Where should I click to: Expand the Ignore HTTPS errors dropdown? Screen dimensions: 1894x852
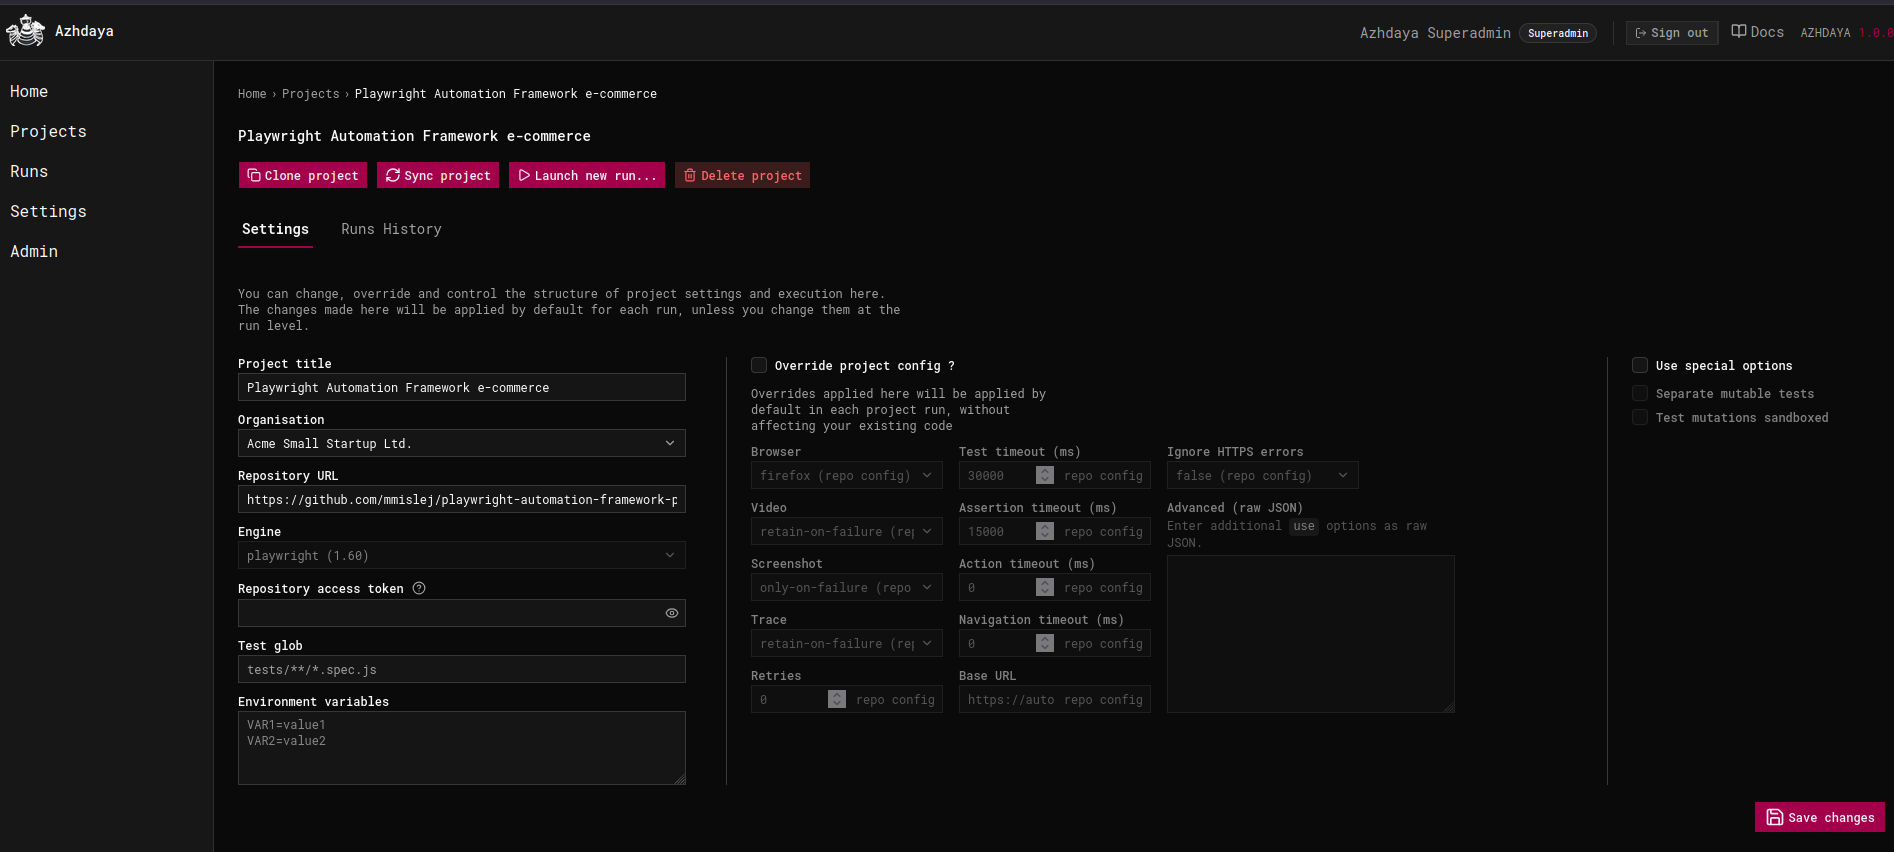tap(1263, 475)
